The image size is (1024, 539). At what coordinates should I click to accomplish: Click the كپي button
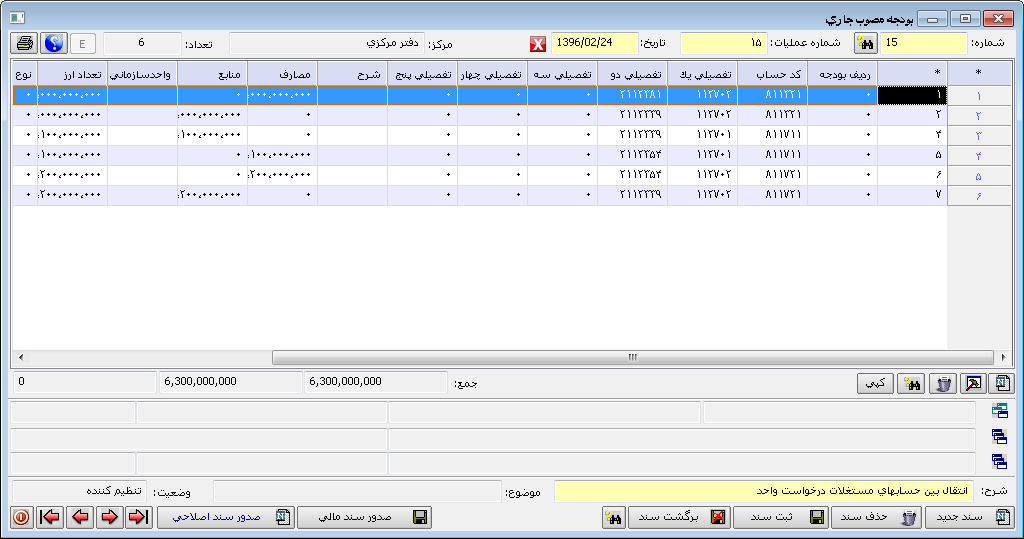pyautogui.click(x=875, y=384)
